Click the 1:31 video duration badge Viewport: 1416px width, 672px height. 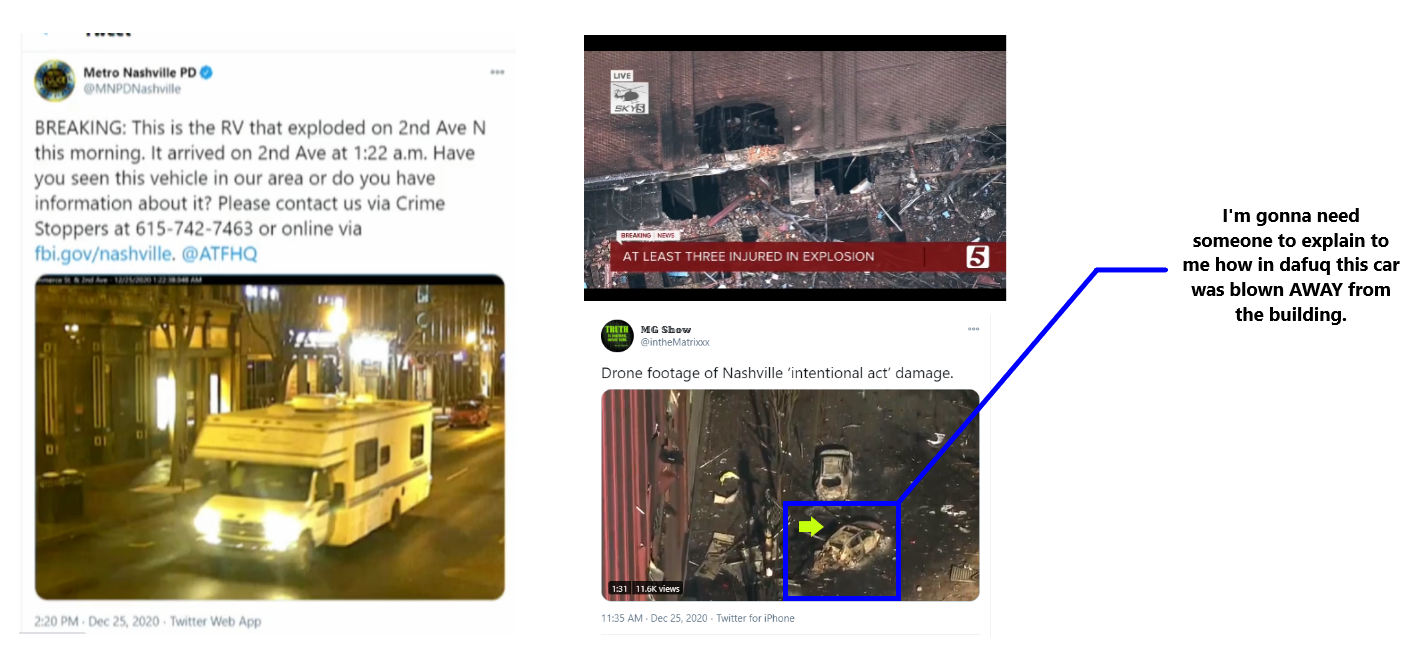(x=619, y=589)
